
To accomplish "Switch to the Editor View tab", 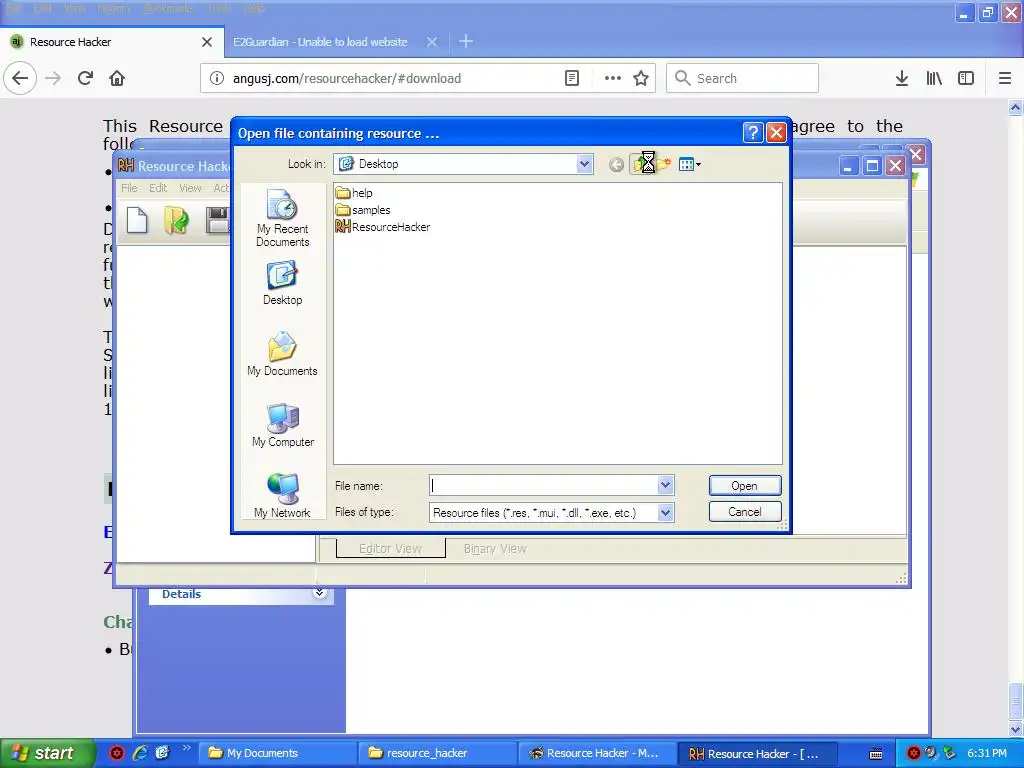I will pos(391,549).
